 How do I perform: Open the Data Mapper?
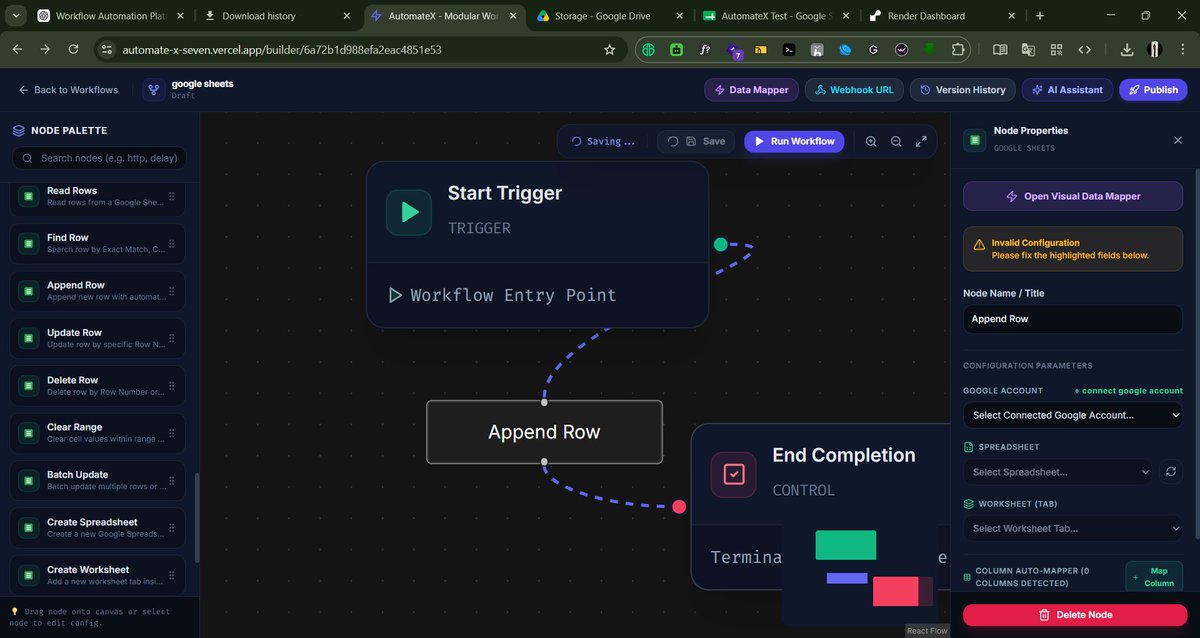pos(752,90)
